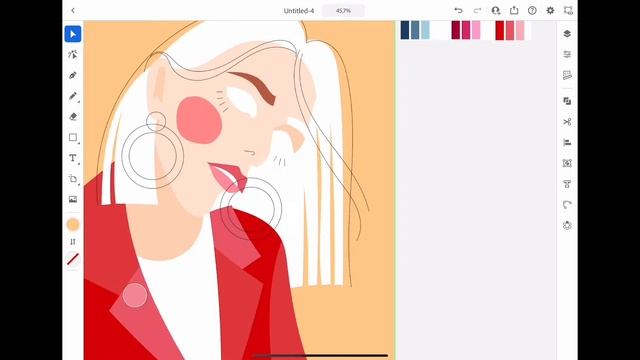This screenshot has width=640, height=360.
Task: Open the 45.7% zoom level control
Action: pos(343,11)
